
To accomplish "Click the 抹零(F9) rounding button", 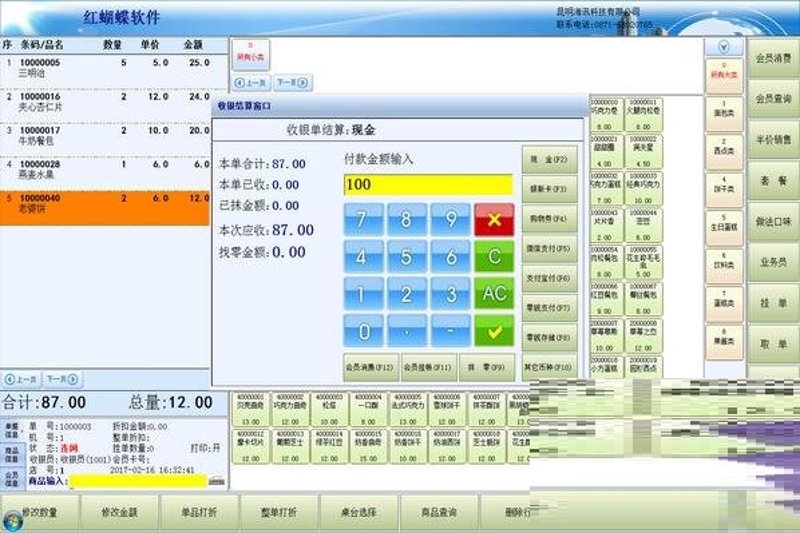I will click(x=487, y=367).
